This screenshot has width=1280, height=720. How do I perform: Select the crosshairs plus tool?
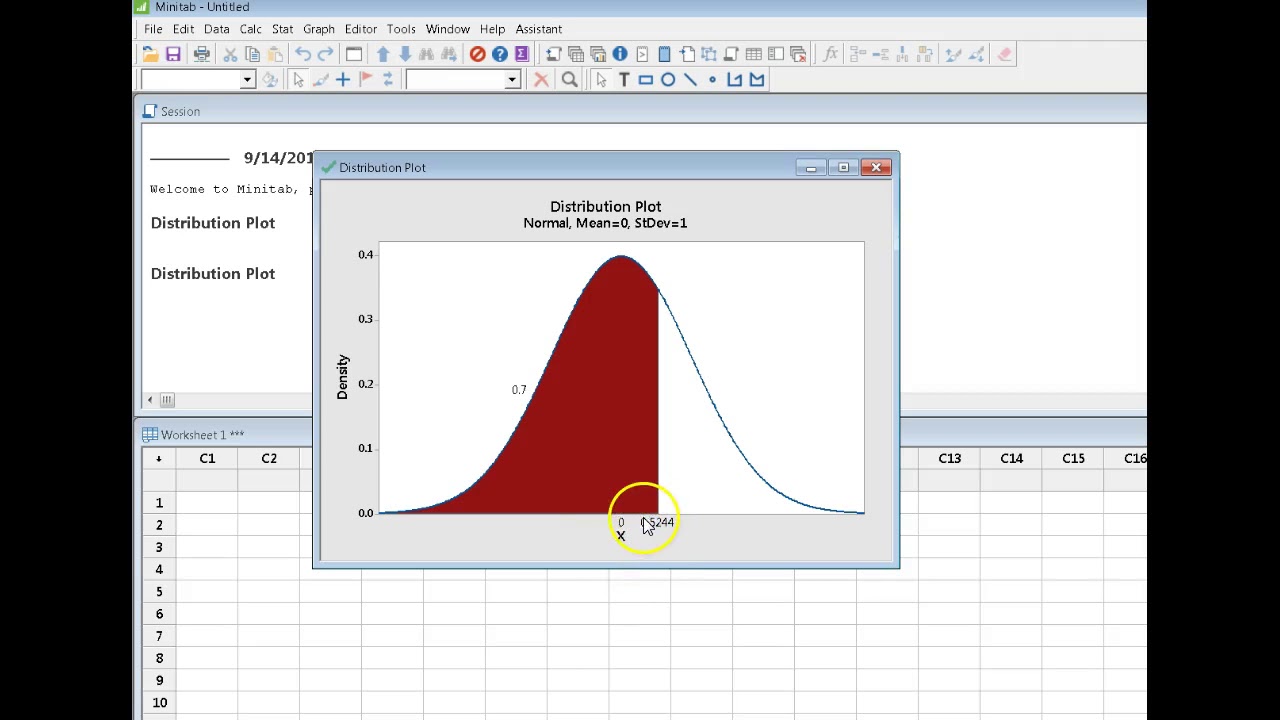click(x=343, y=80)
